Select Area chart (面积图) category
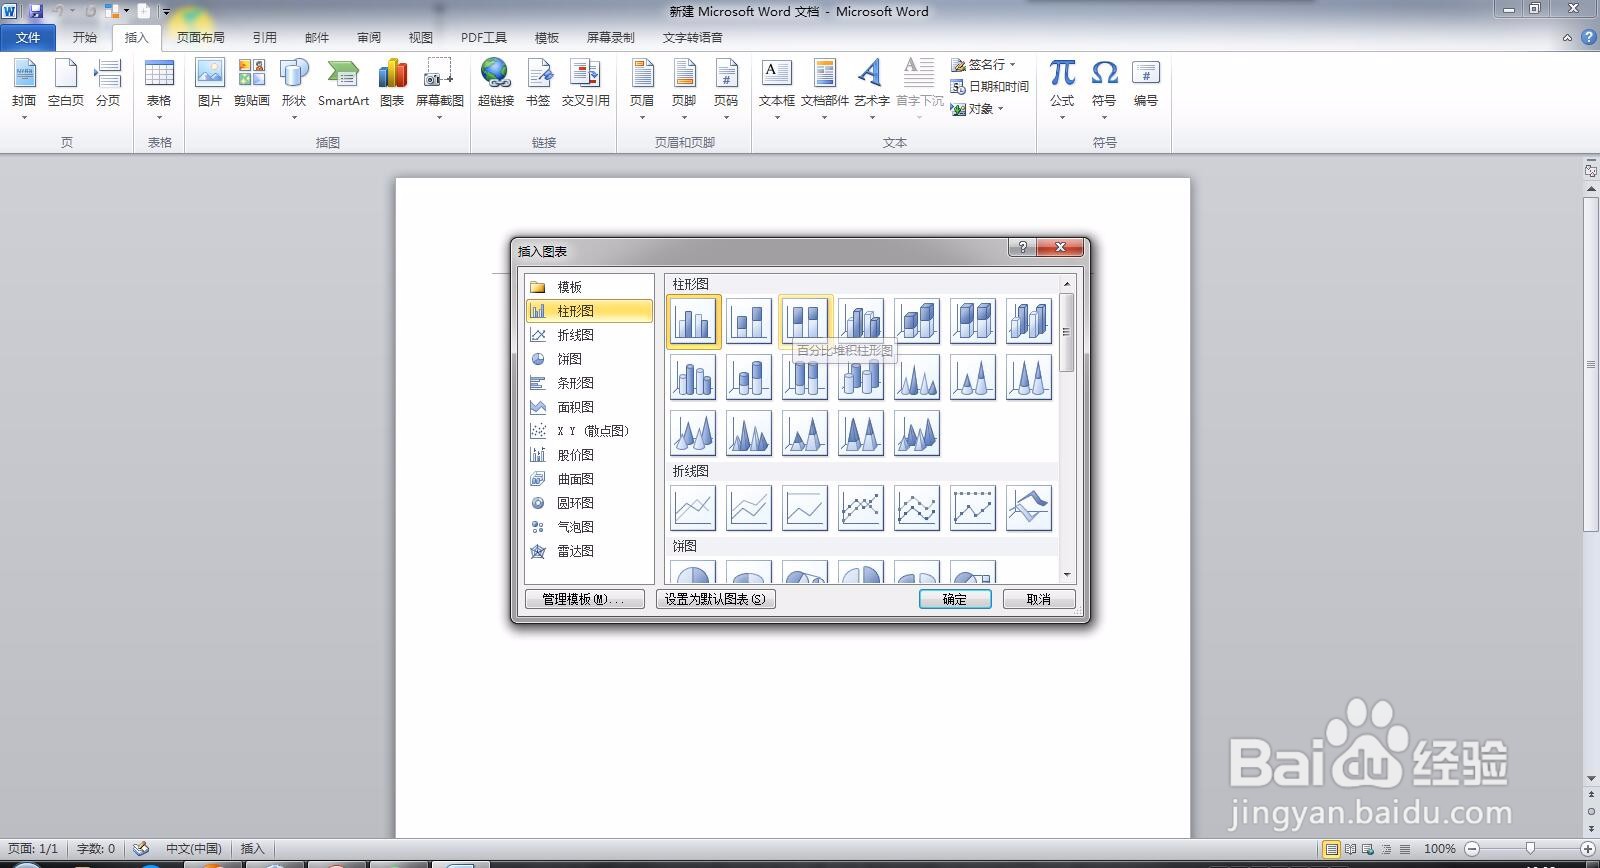The width and height of the screenshot is (1600, 868). pos(589,407)
